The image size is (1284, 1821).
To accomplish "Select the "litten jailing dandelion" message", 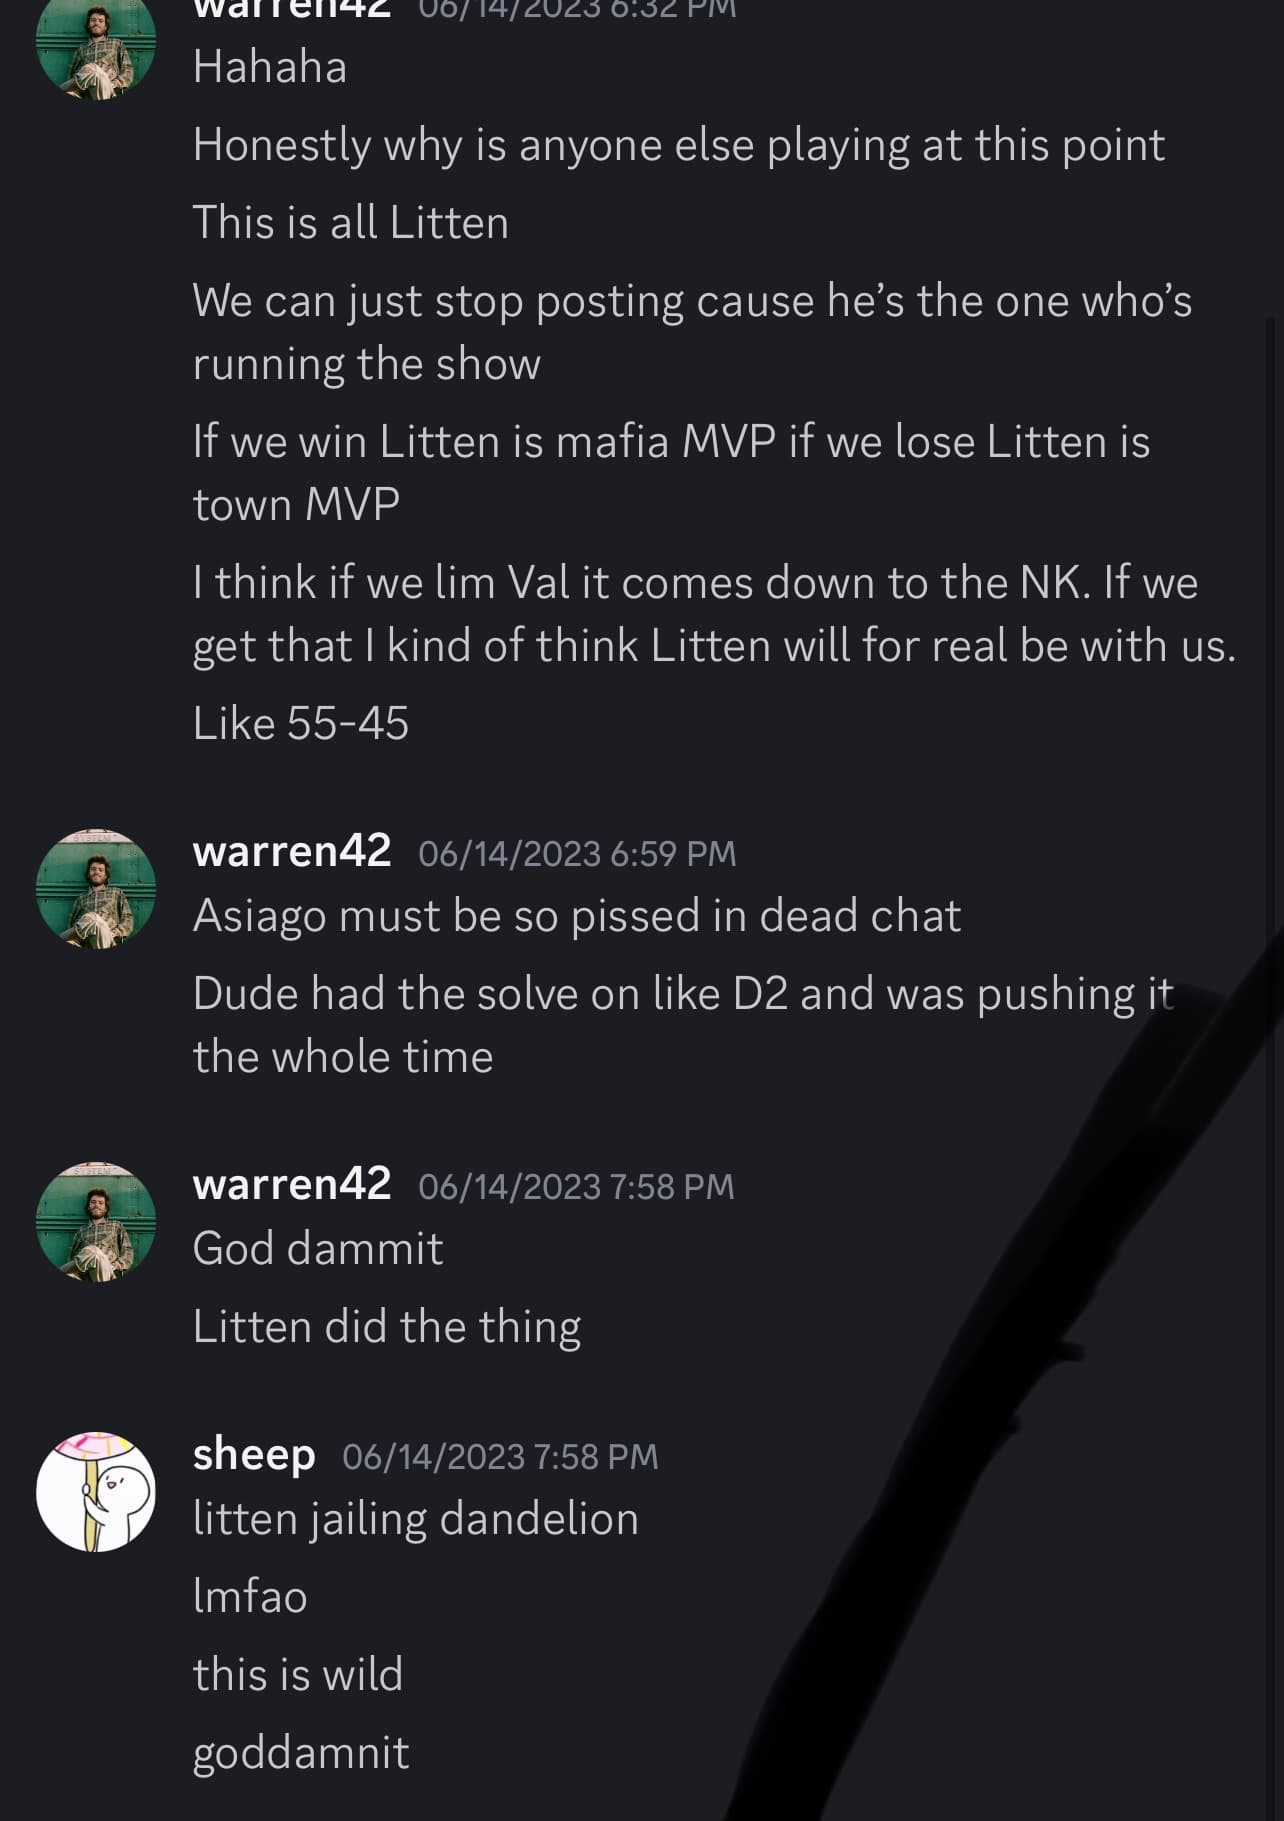I will click(416, 1519).
